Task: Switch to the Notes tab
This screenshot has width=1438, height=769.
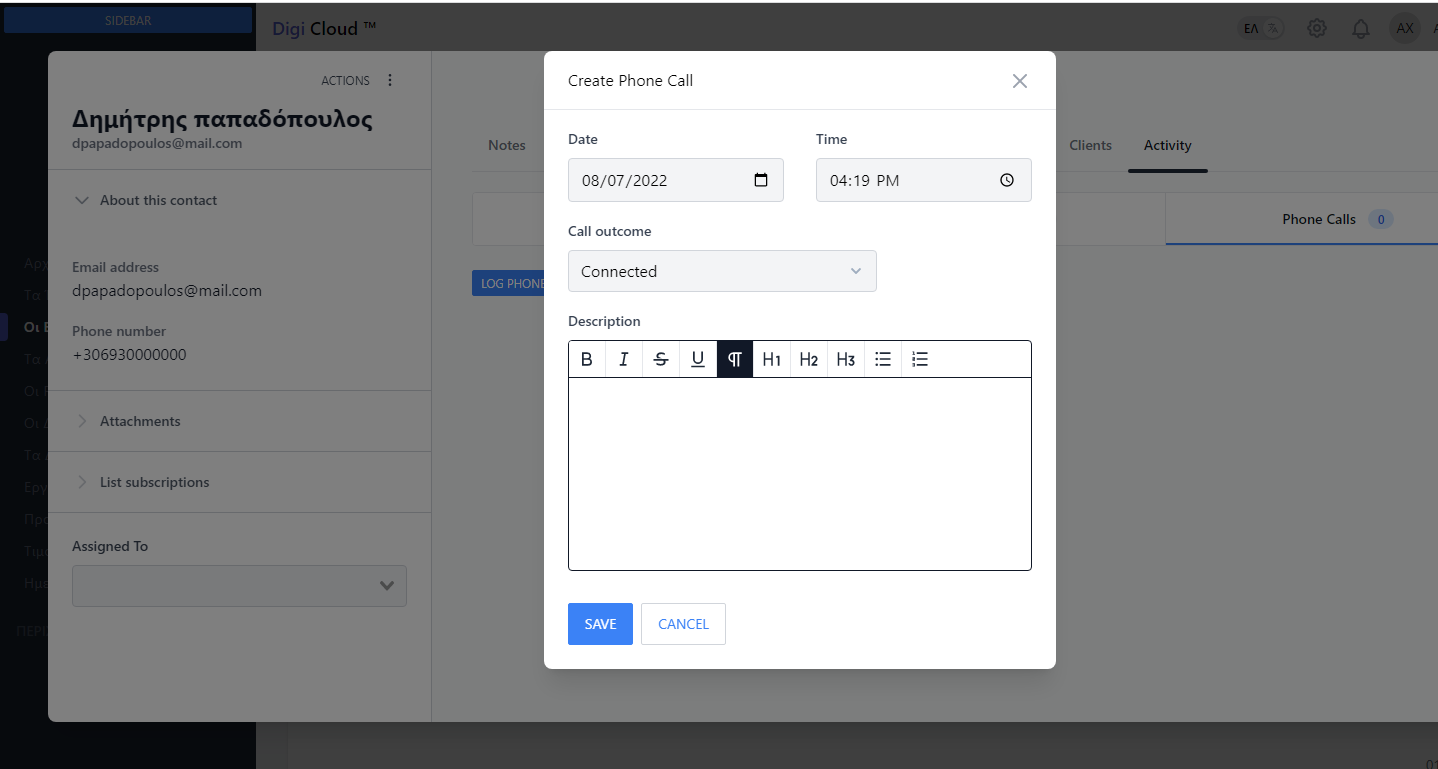Action: 506,145
